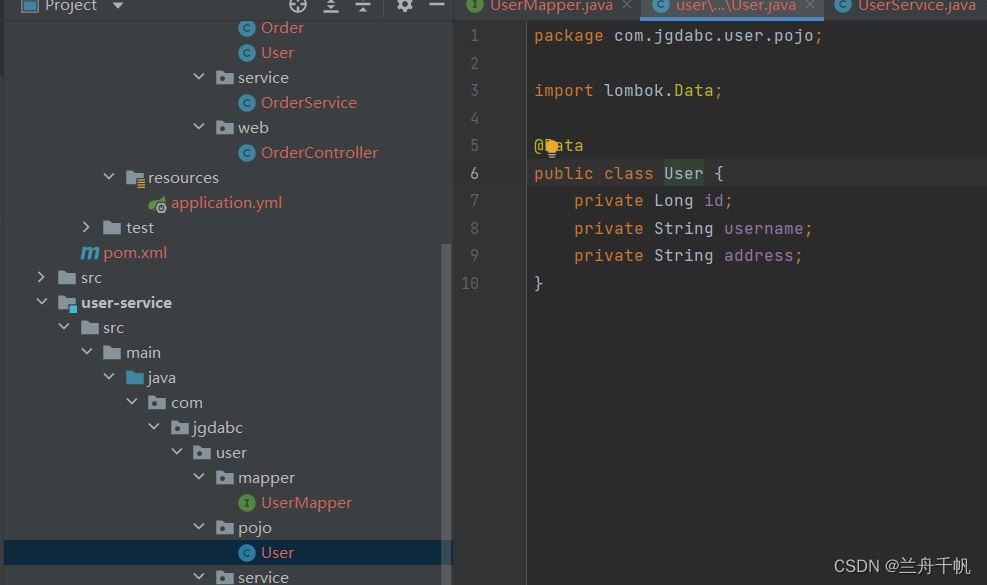Collapse the web folder
Screen dimensions: 987x585
199,127
